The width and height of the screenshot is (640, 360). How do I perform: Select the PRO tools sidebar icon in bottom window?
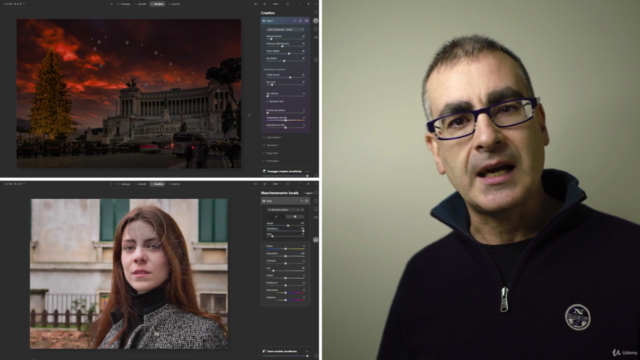[316, 217]
